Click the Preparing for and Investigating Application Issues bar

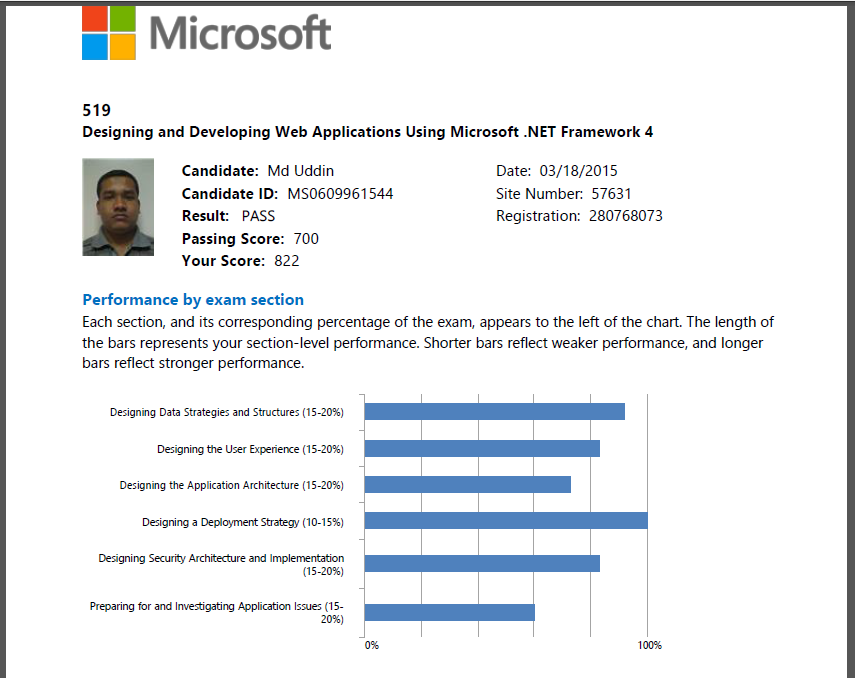pyautogui.click(x=450, y=613)
